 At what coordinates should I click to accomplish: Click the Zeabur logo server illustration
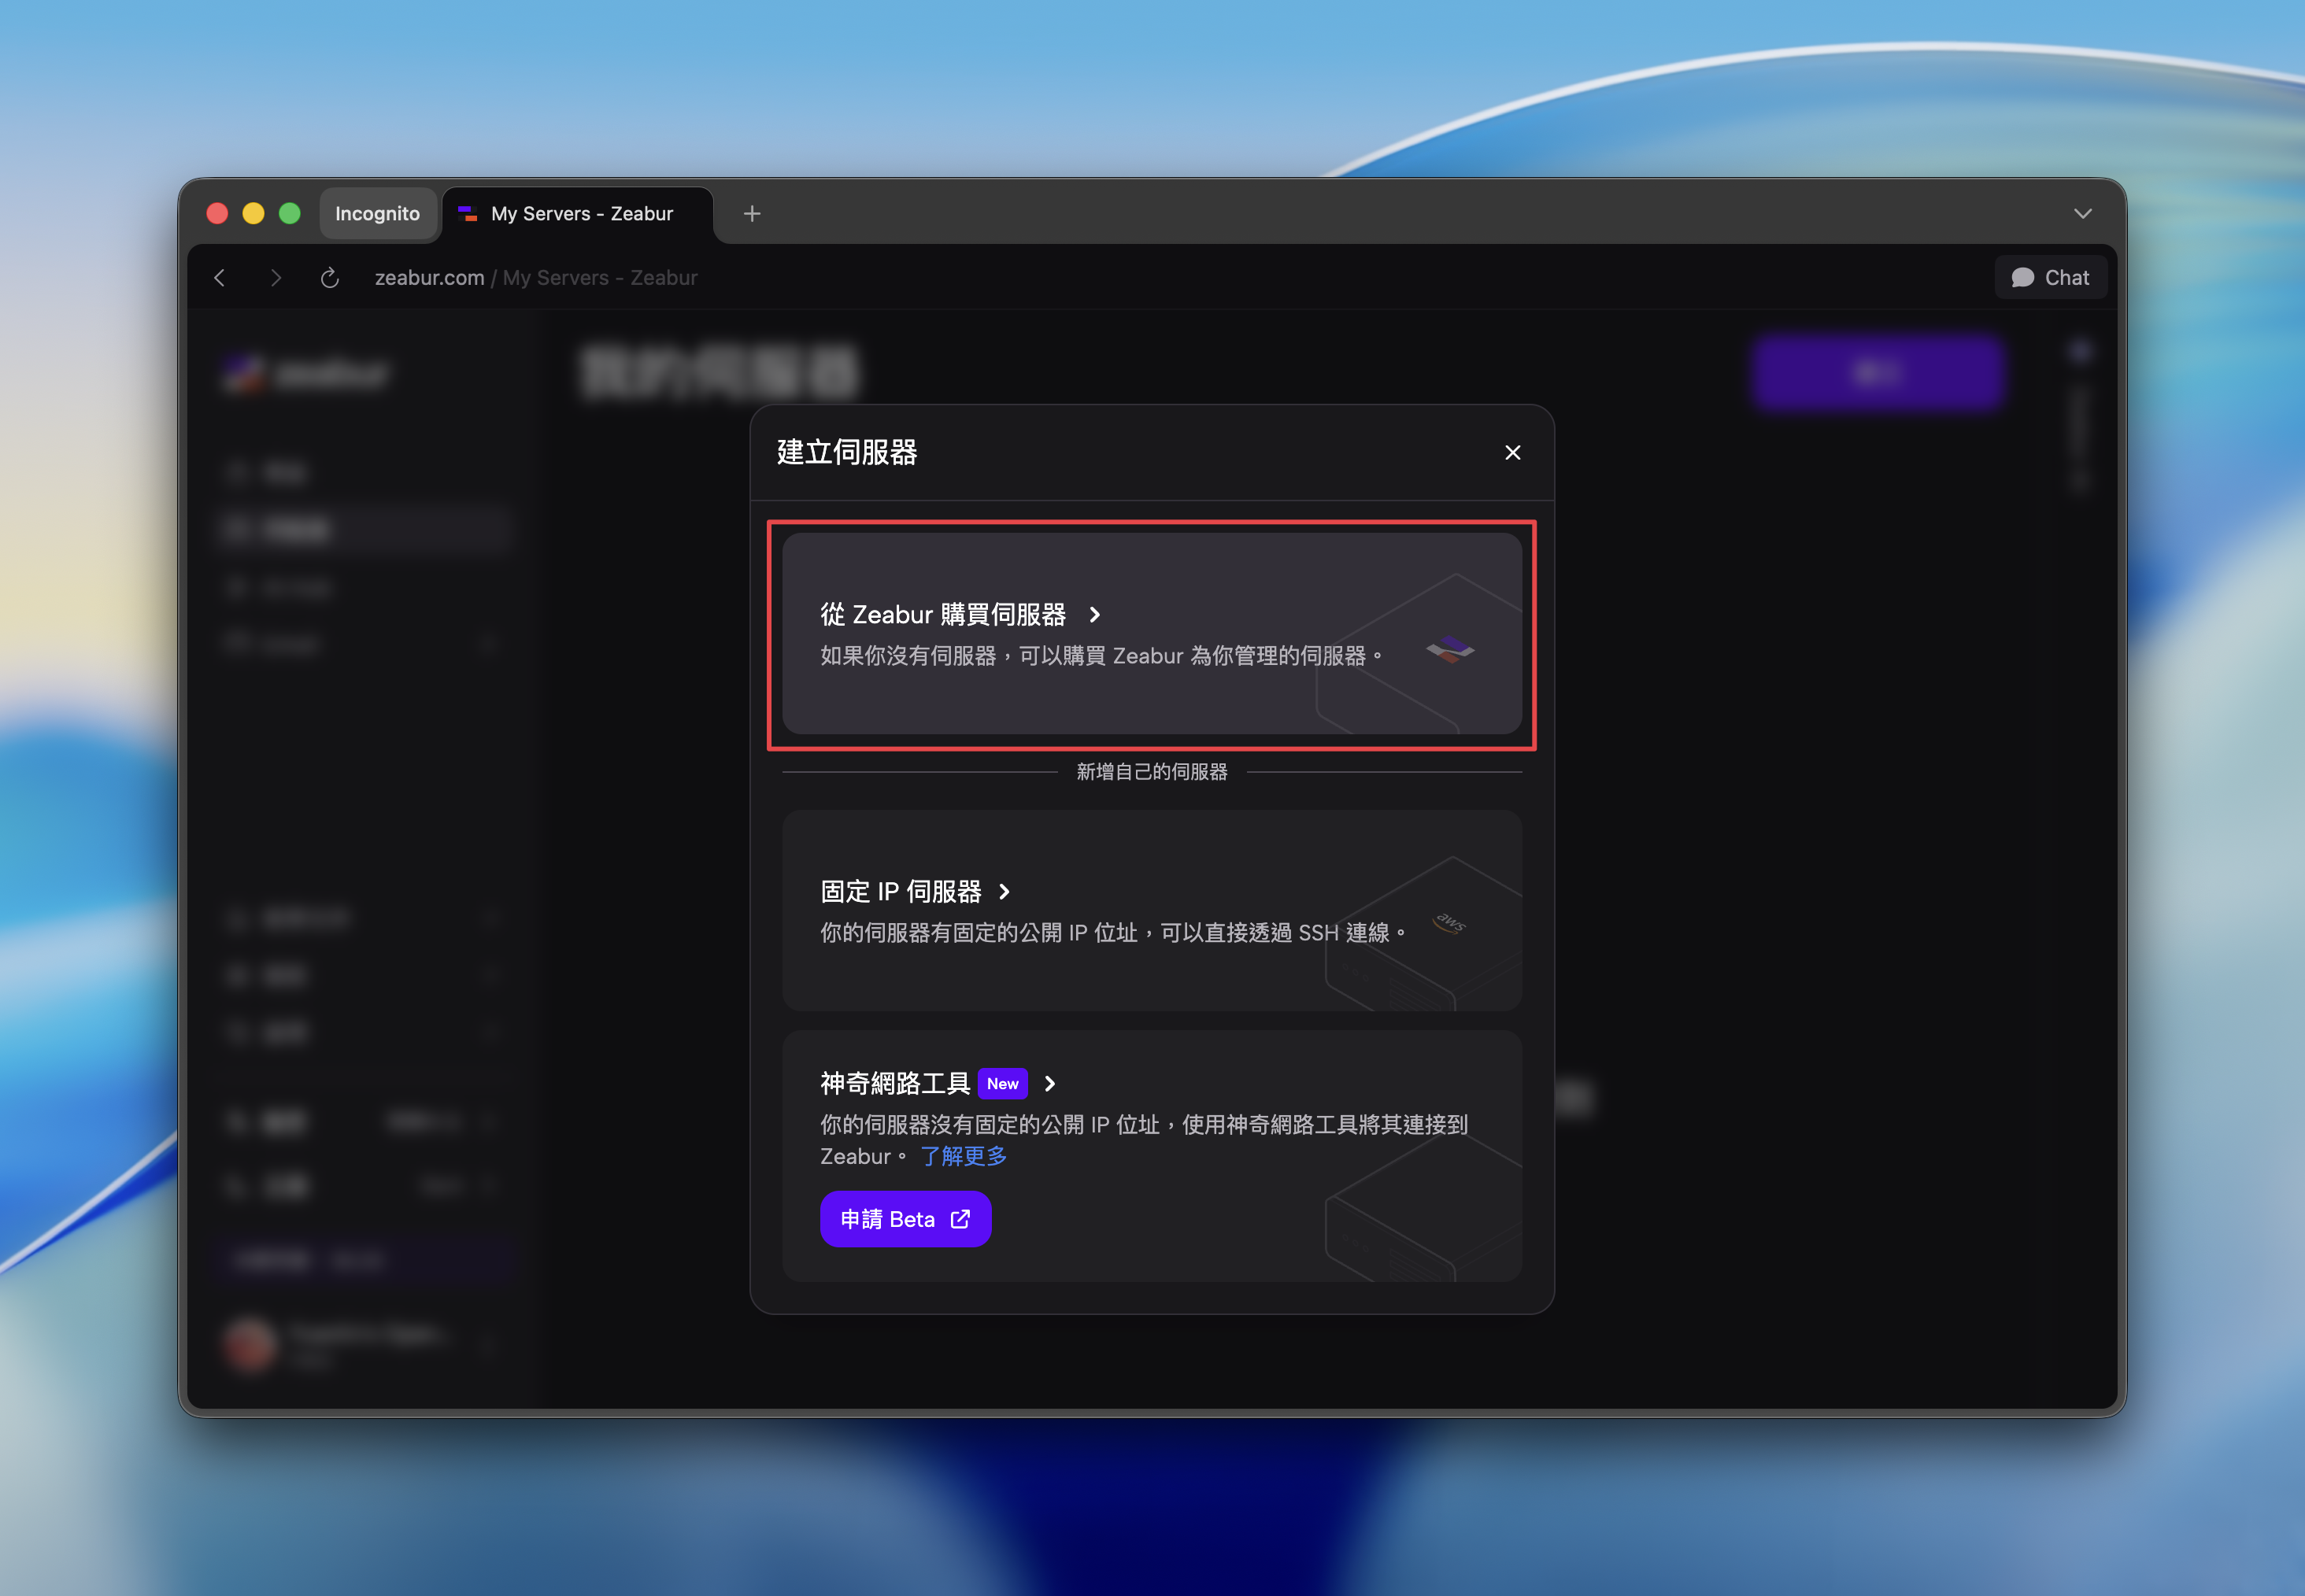point(1450,650)
